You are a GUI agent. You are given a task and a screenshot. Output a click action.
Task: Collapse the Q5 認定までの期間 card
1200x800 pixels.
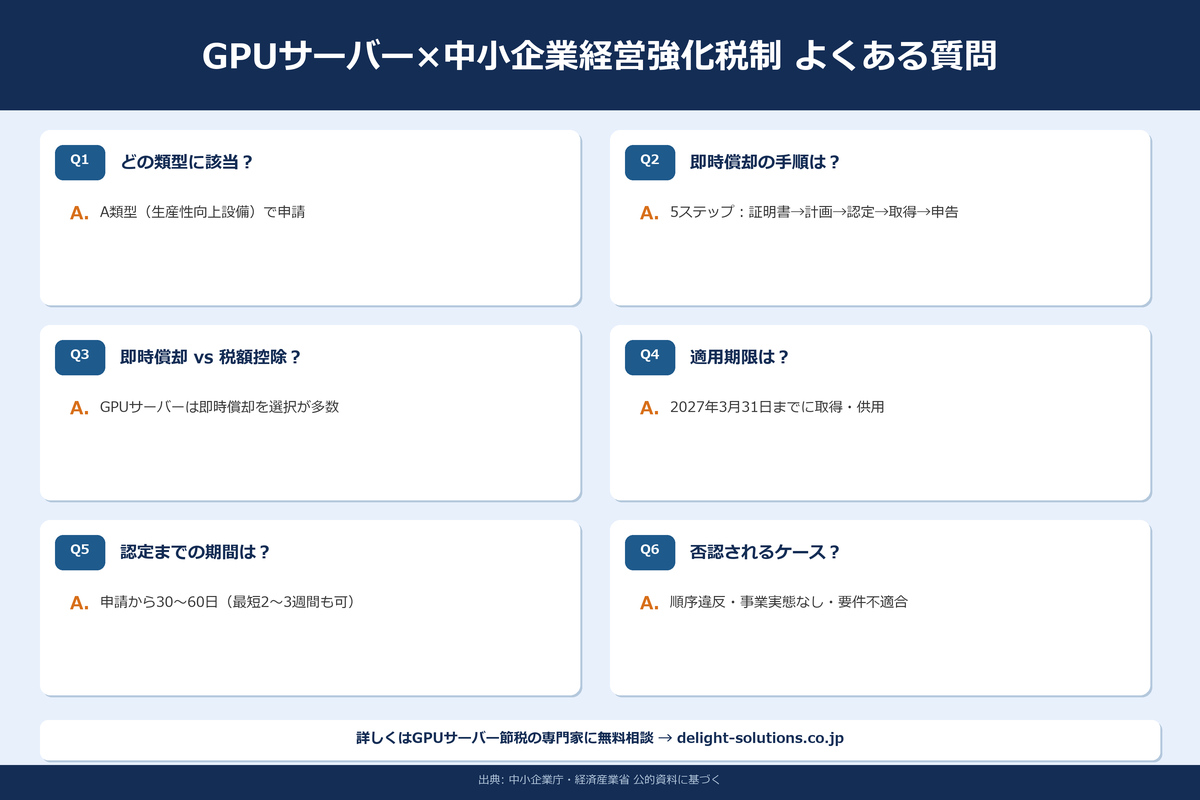[x=310, y=607]
